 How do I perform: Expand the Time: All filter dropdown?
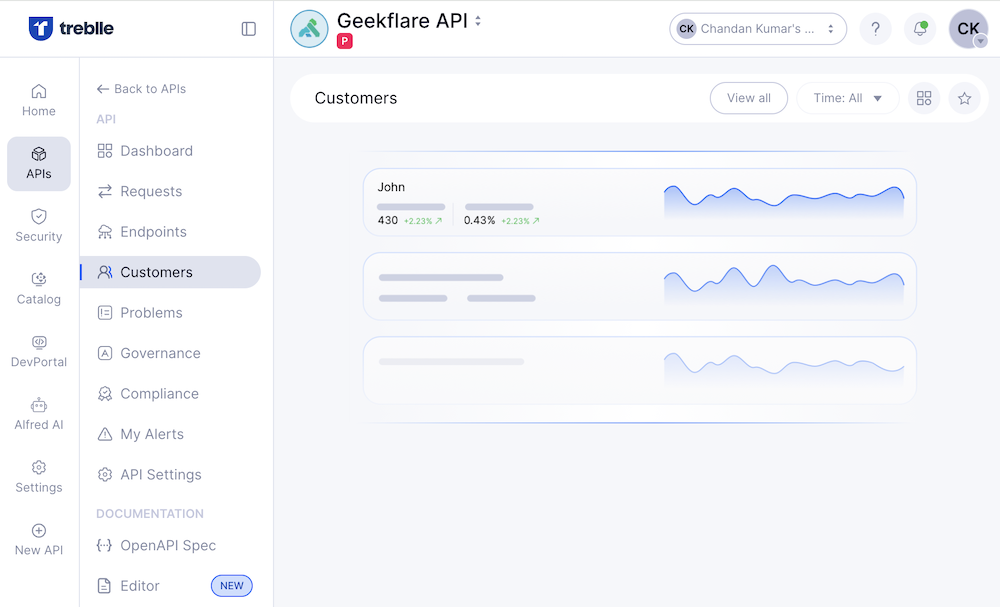(848, 98)
